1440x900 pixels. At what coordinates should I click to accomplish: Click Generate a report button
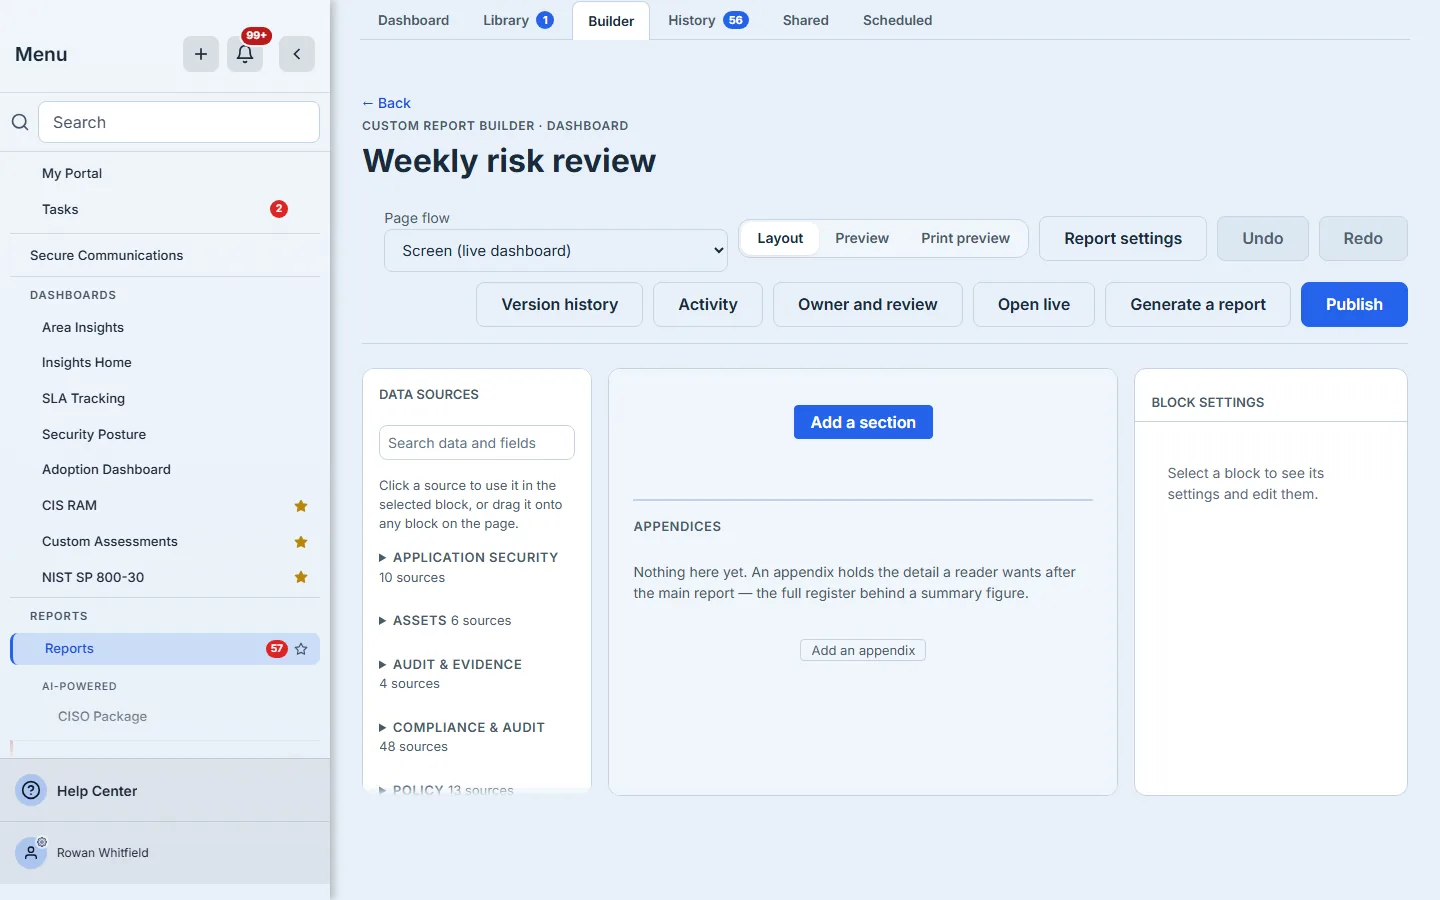(x=1198, y=305)
